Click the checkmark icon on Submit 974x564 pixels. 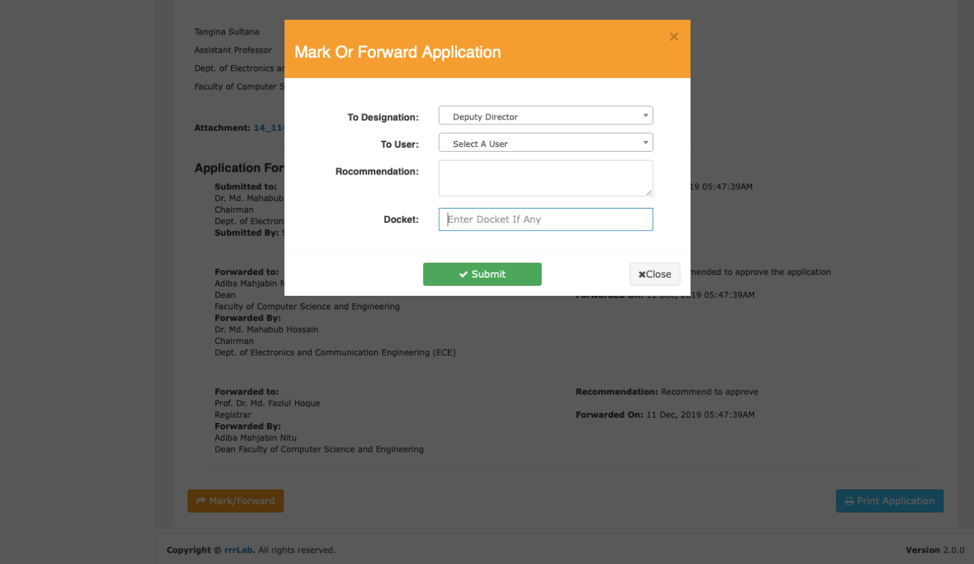pyautogui.click(x=463, y=274)
